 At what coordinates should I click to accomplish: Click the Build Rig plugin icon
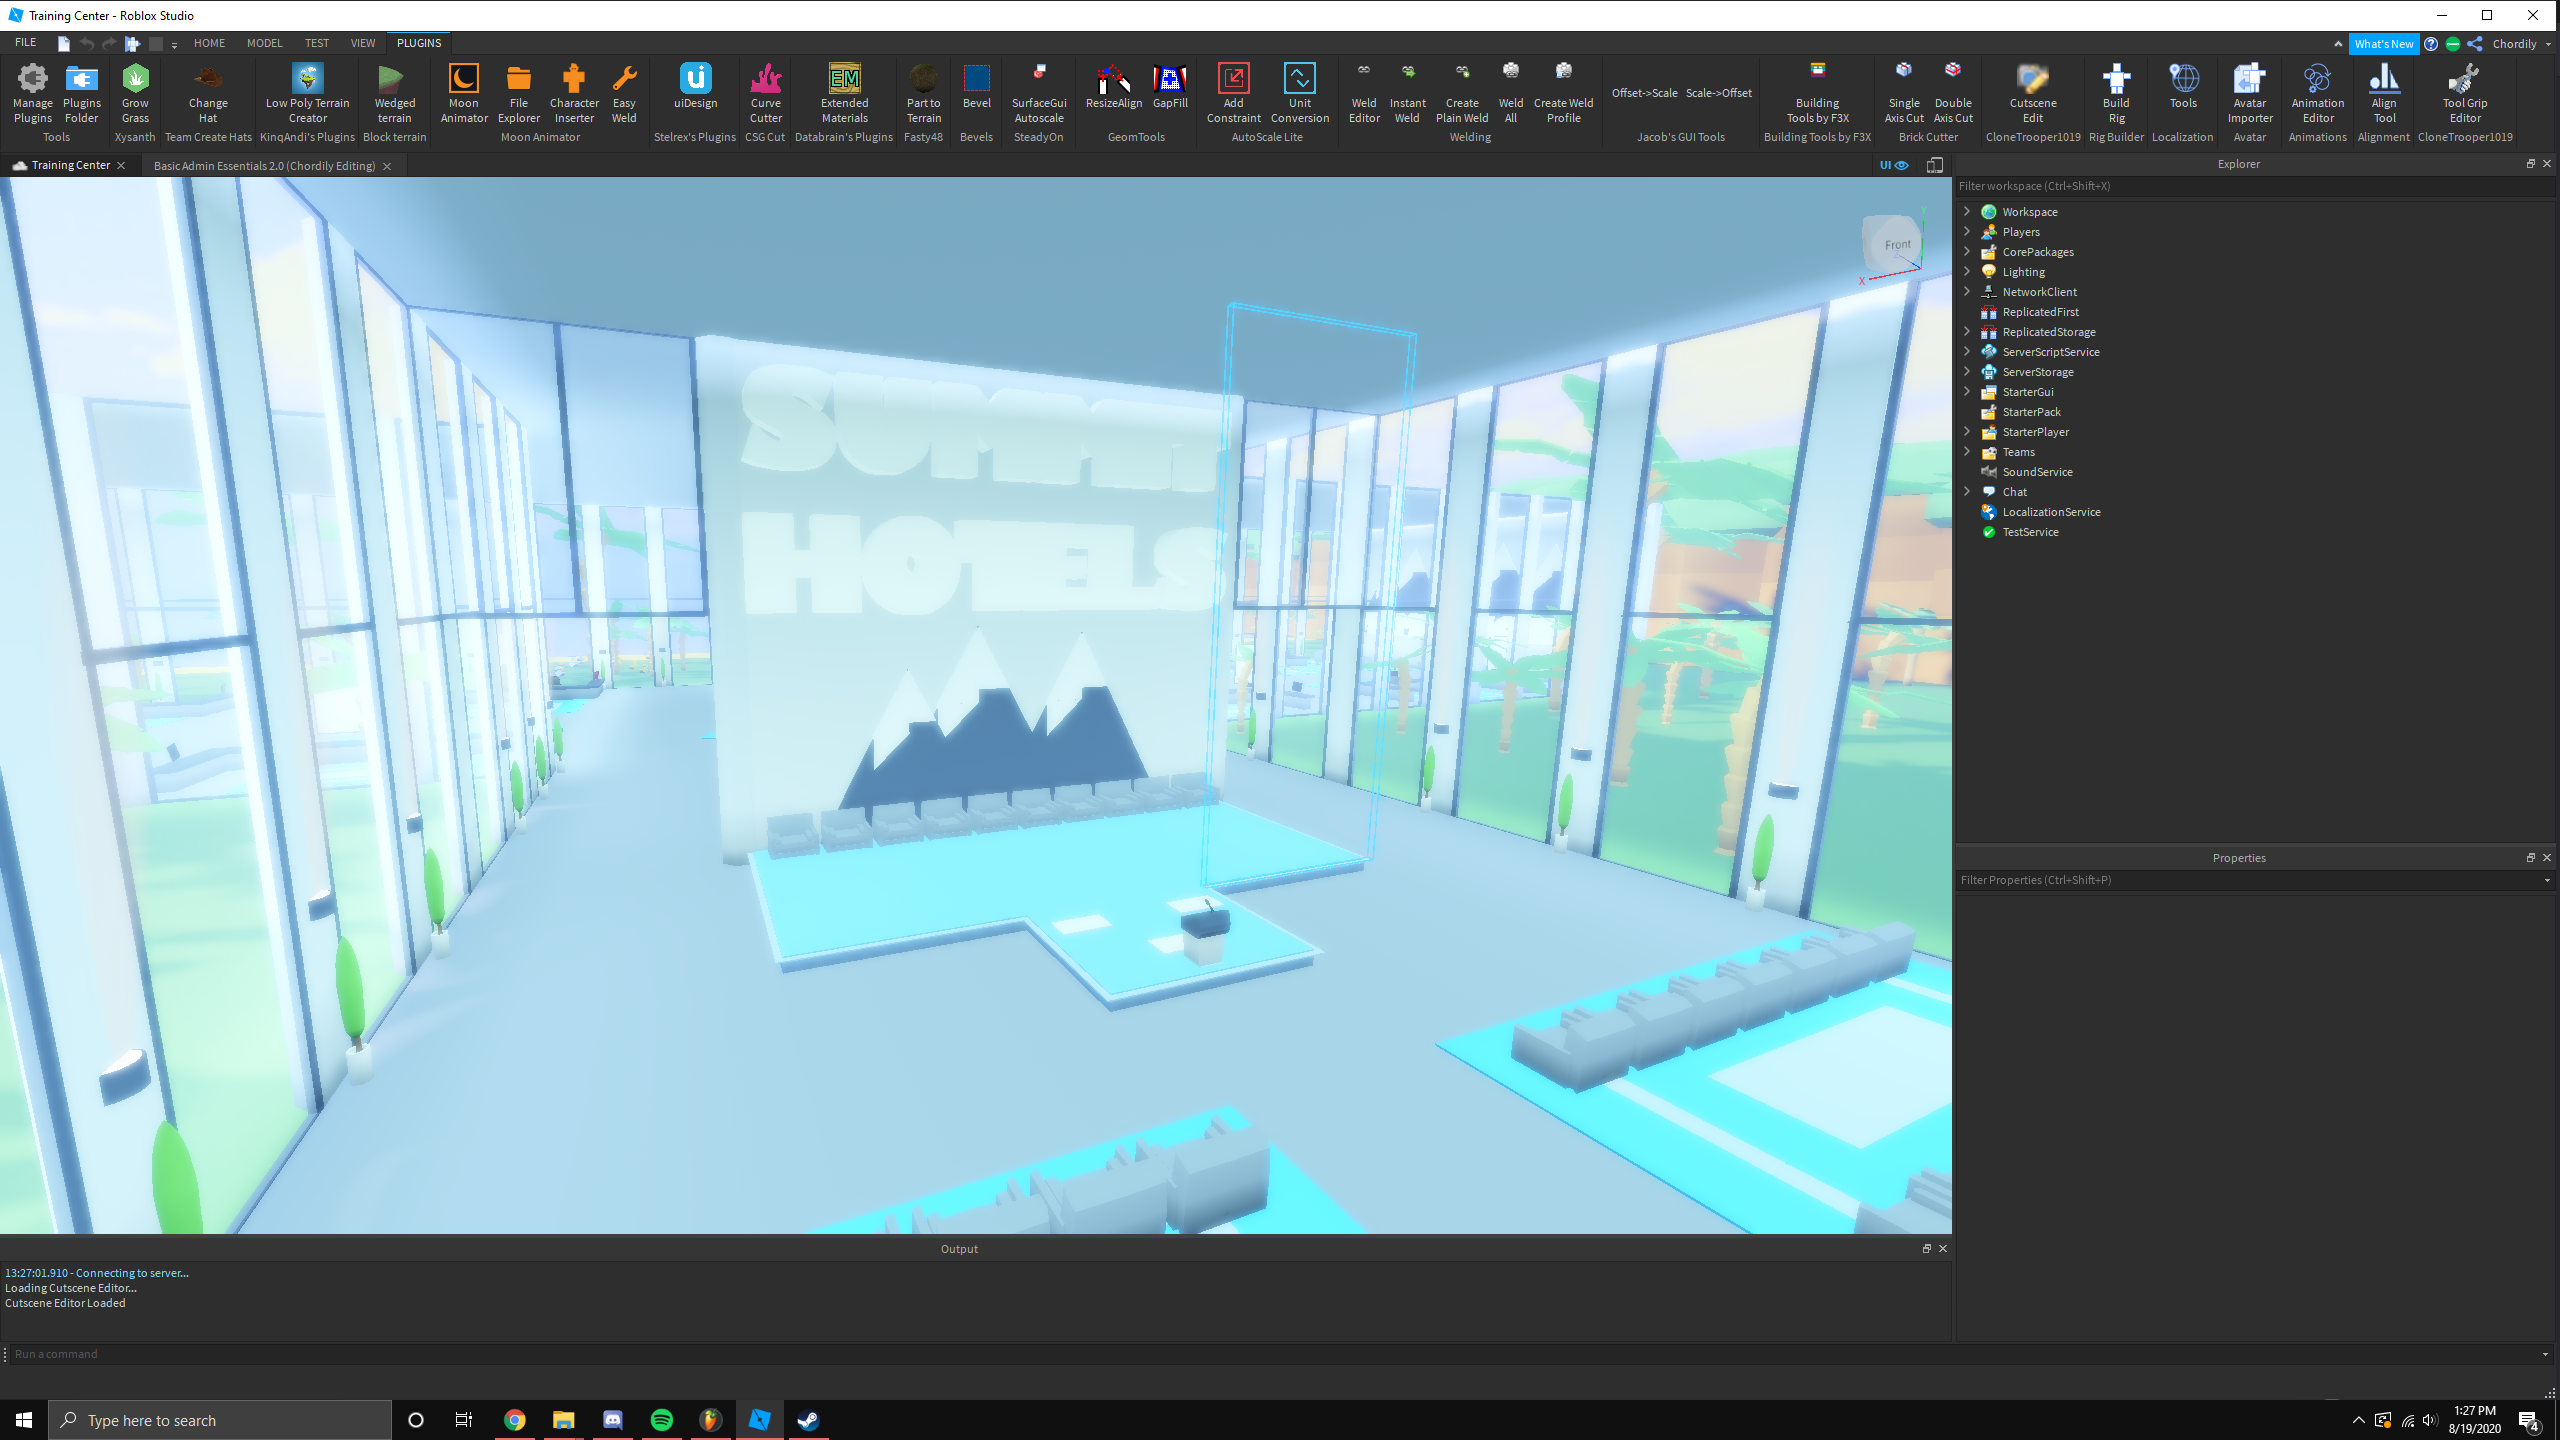pyautogui.click(x=2116, y=92)
